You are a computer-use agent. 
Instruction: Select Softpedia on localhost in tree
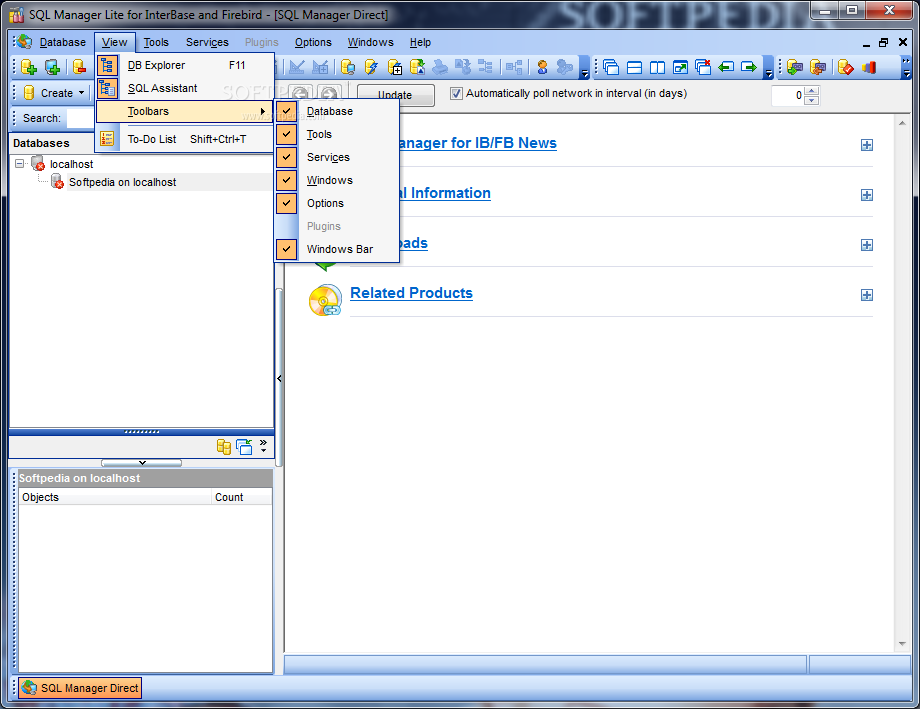click(x=122, y=182)
